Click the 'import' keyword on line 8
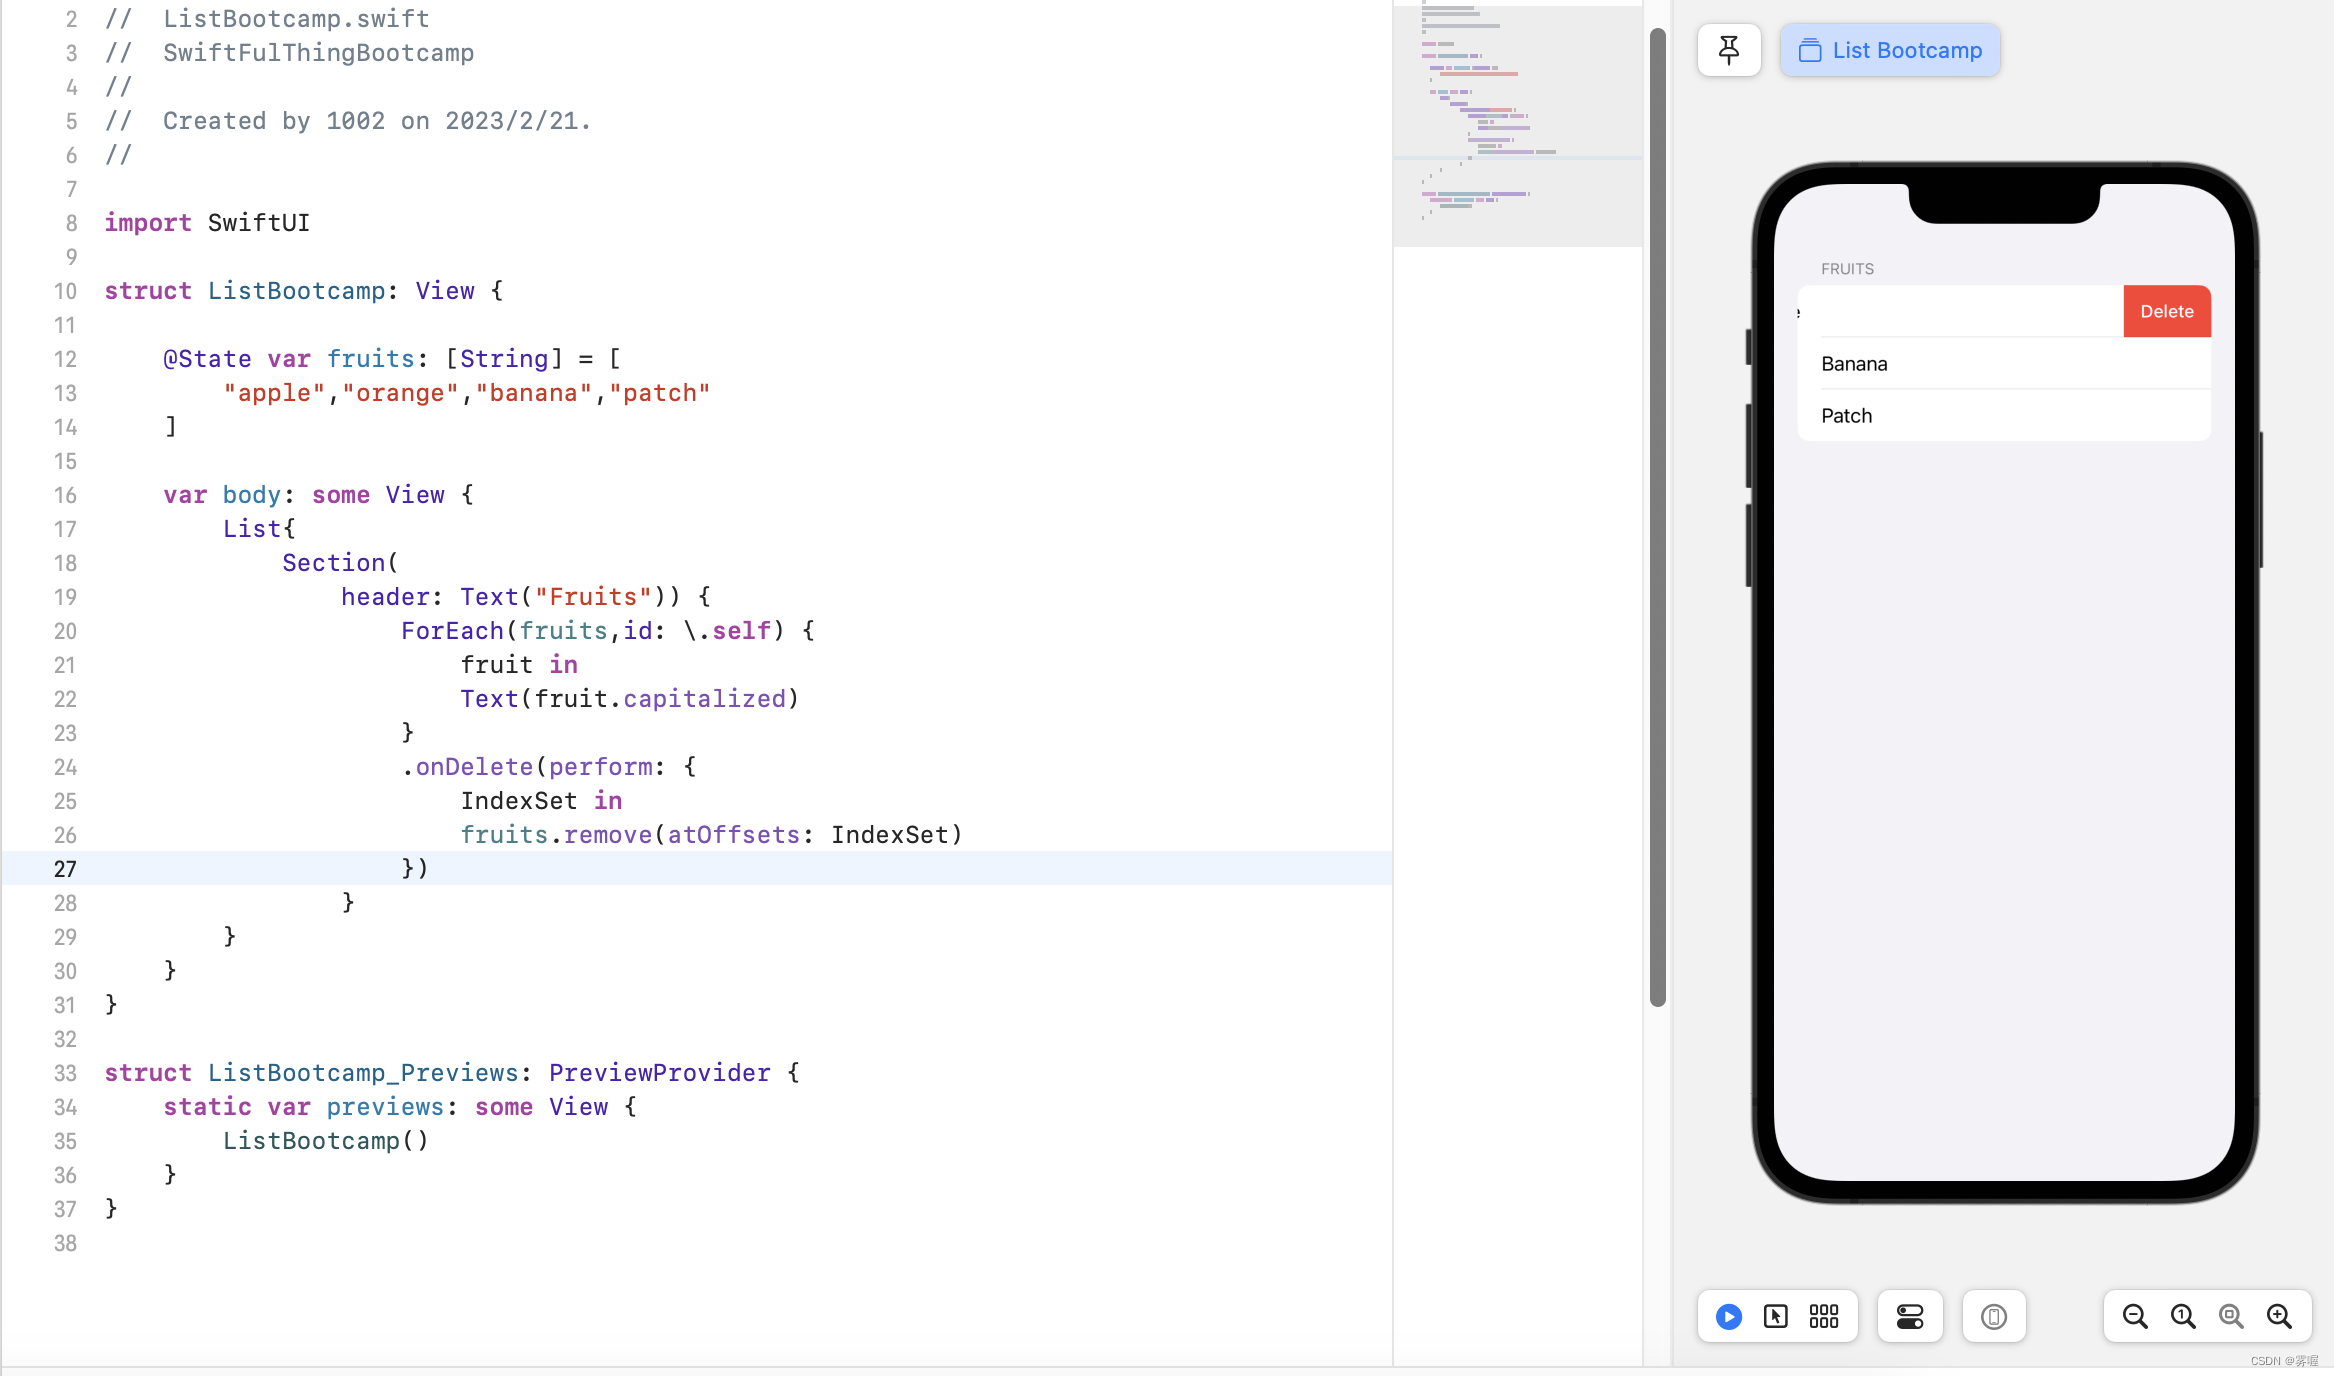The width and height of the screenshot is (2334, 1376). point(148,223)
